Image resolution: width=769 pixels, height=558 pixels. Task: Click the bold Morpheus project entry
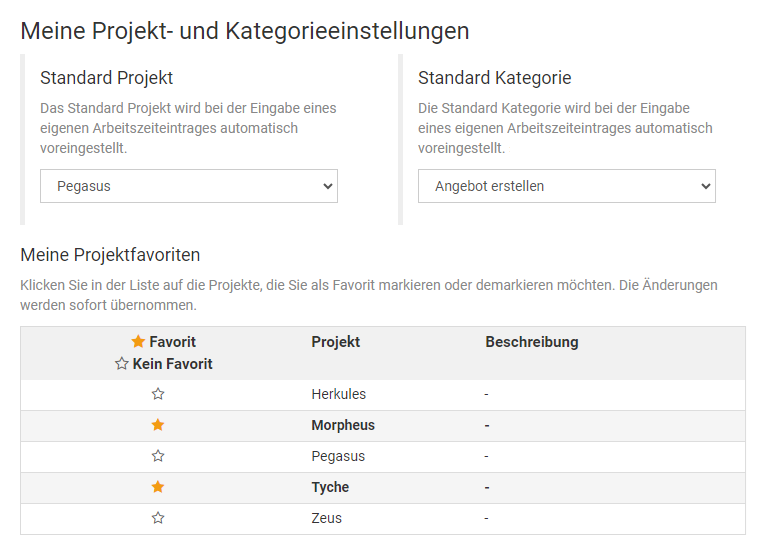(x=343, y=426)
